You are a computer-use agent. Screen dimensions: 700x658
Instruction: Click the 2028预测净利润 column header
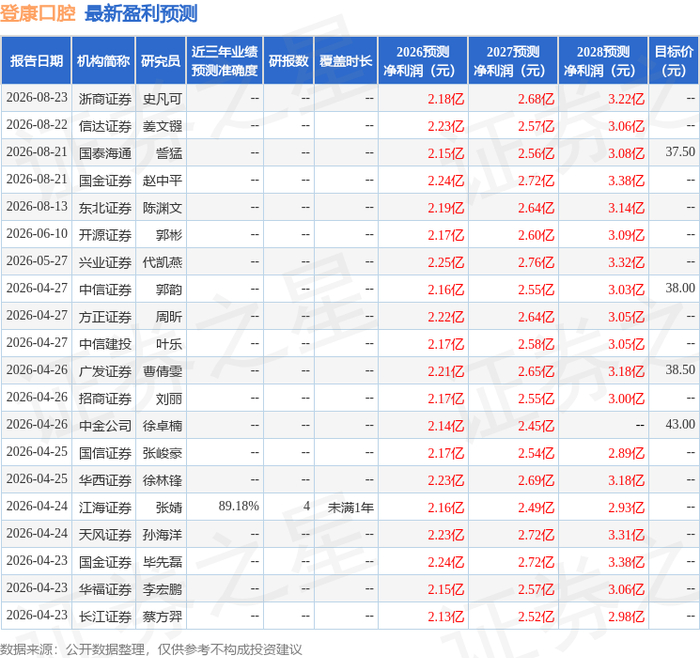coord(603,61)
